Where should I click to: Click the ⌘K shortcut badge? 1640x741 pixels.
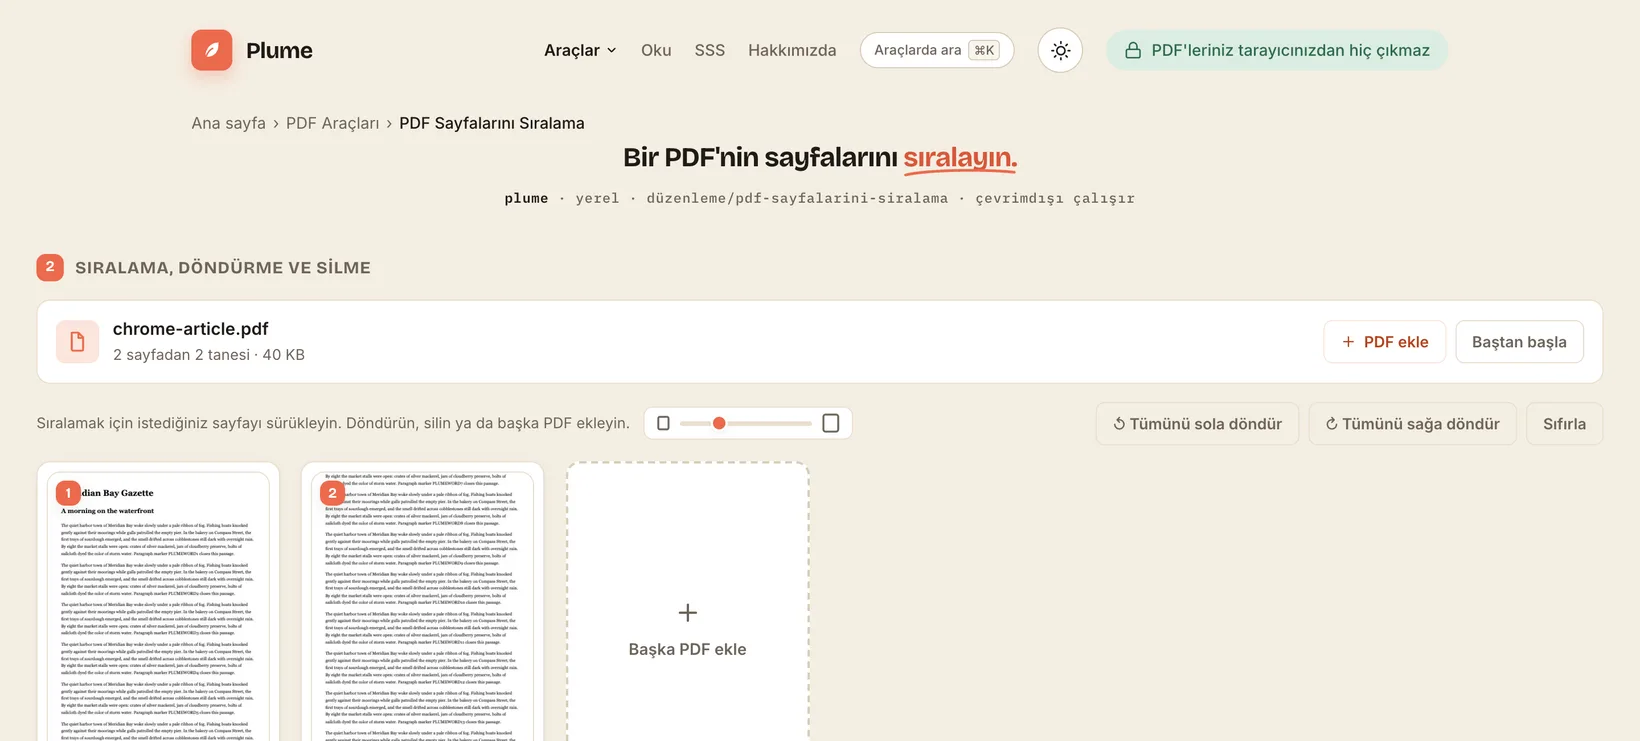point(984,50)
